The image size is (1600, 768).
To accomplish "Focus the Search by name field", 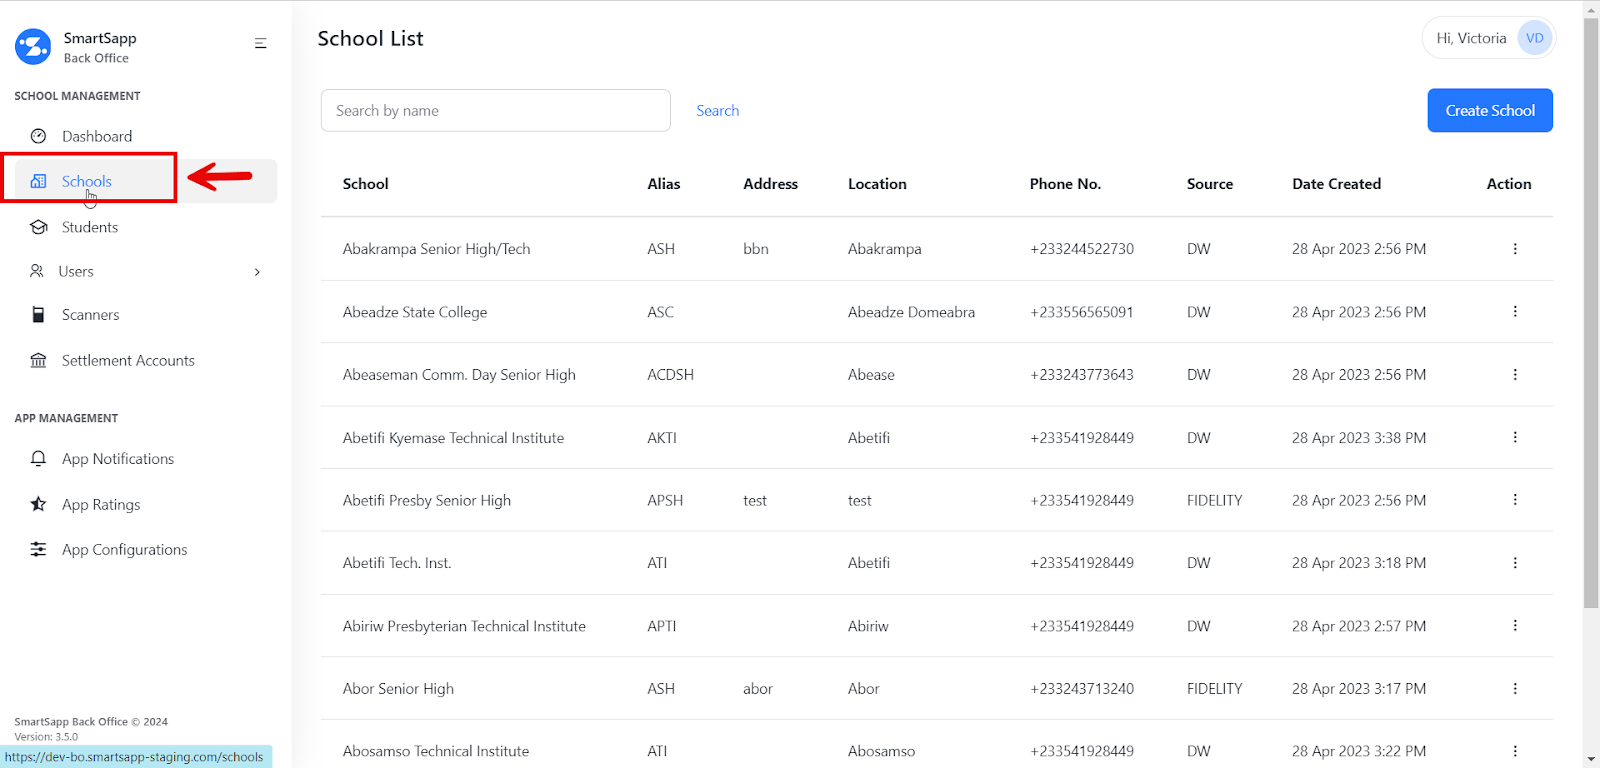I will [495, 110].
